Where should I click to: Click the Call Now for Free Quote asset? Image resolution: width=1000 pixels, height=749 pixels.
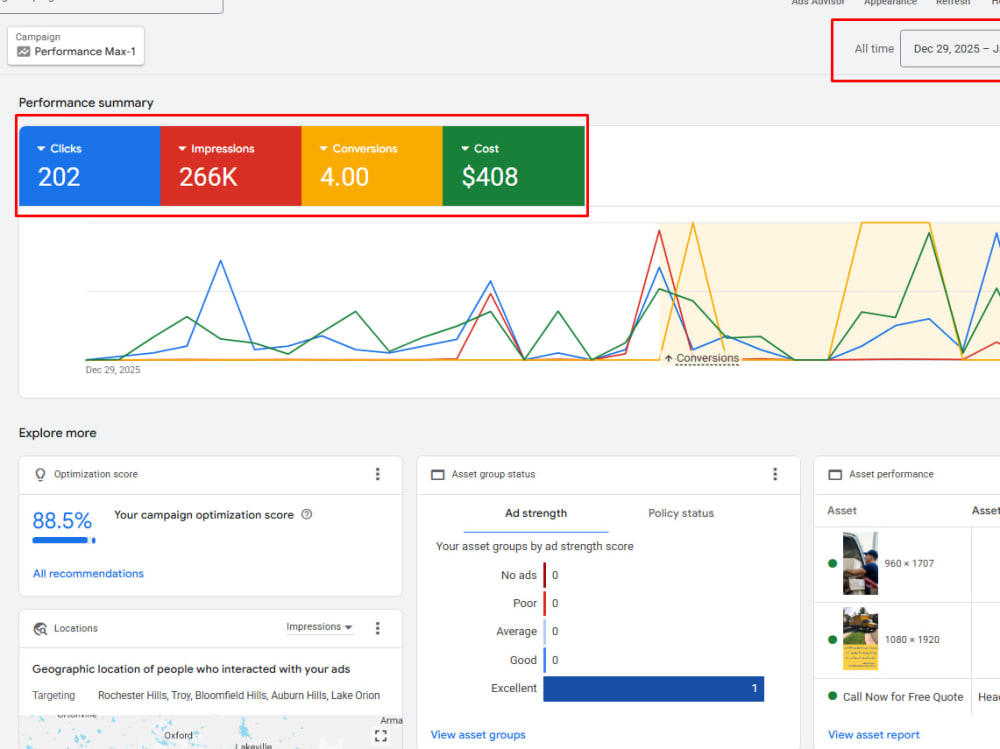(x=903, y=697)
